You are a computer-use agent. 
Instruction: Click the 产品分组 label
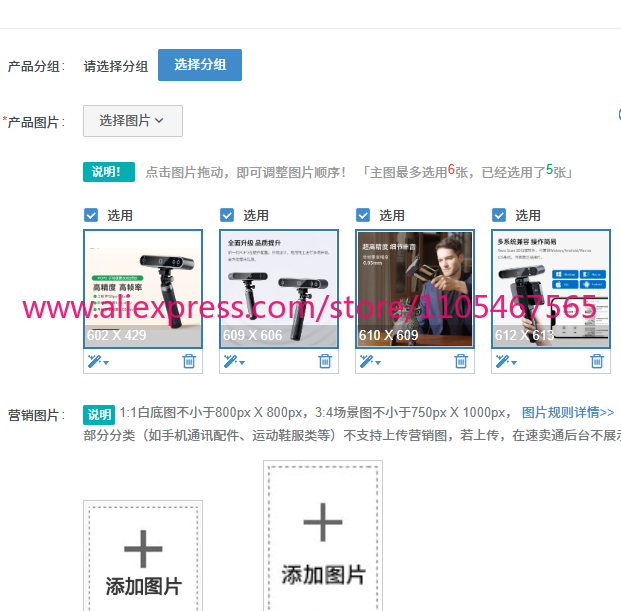coord(36,66)
